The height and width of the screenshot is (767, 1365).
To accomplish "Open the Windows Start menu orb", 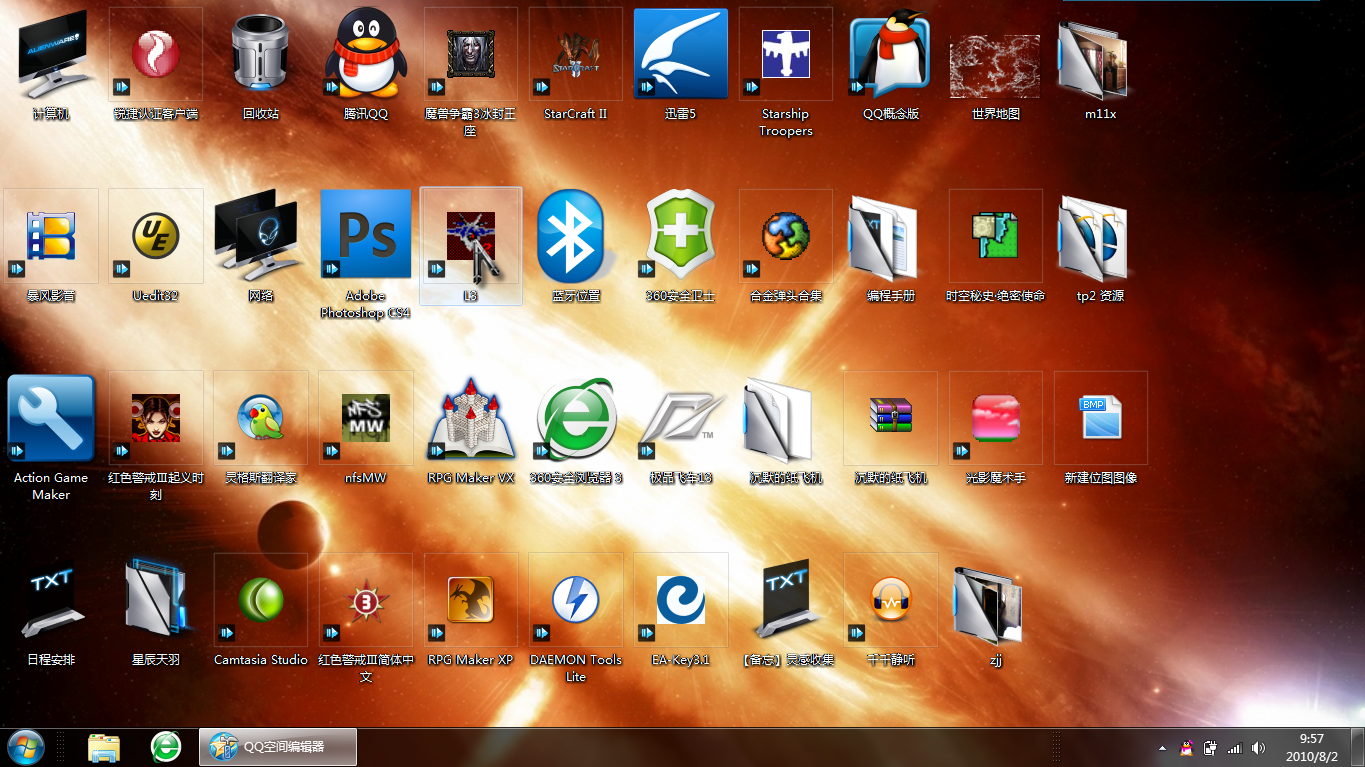I will [x=27, y=747].
